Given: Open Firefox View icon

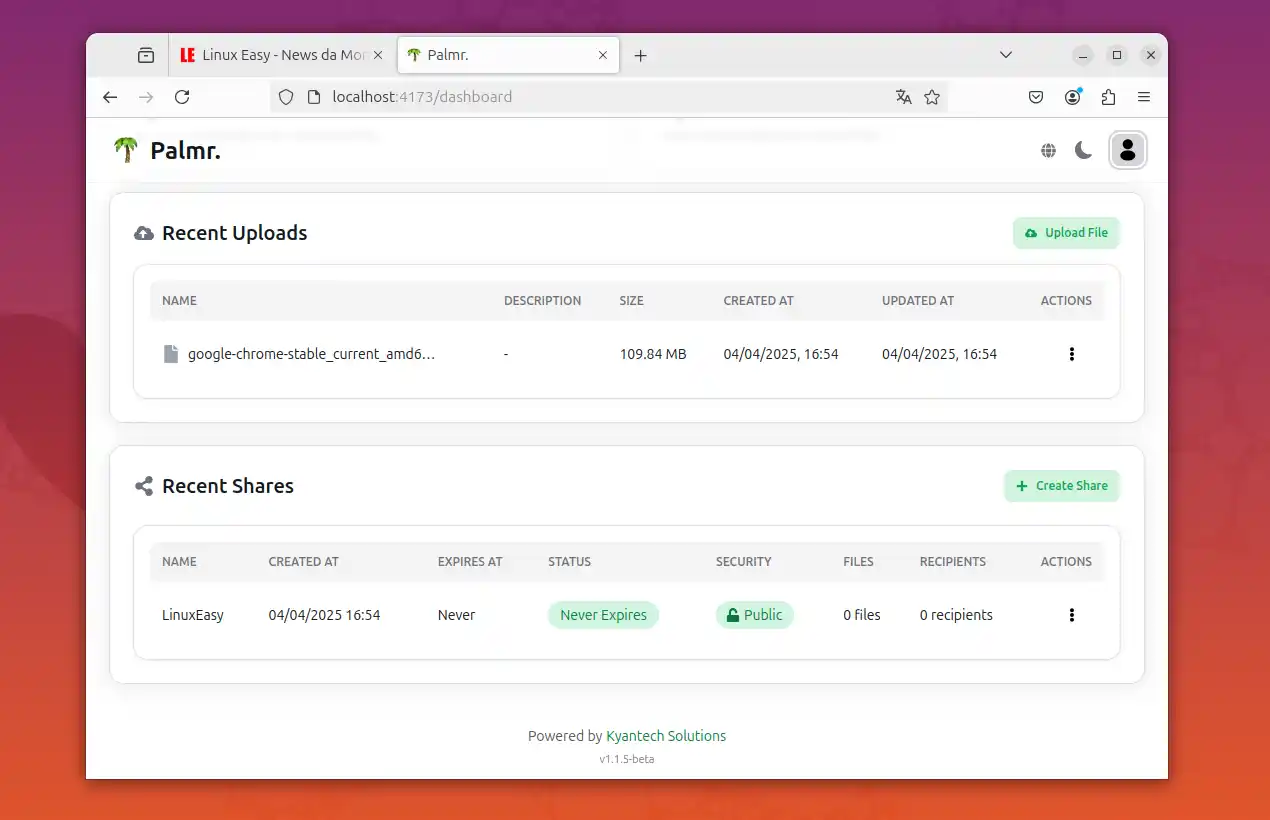Looking at the screenshot, I should (146, 55).
